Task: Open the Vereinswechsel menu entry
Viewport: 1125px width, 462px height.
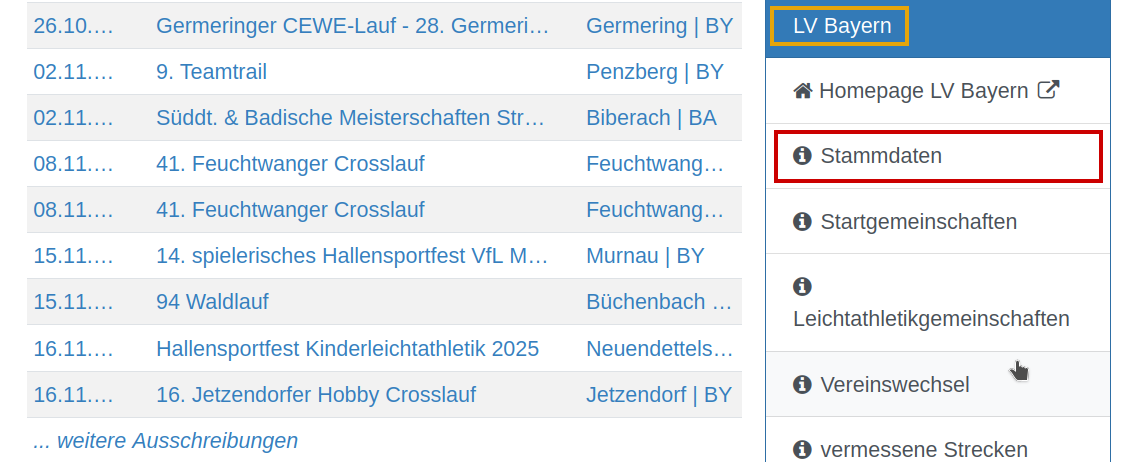Action: click(x=894, y=384)
